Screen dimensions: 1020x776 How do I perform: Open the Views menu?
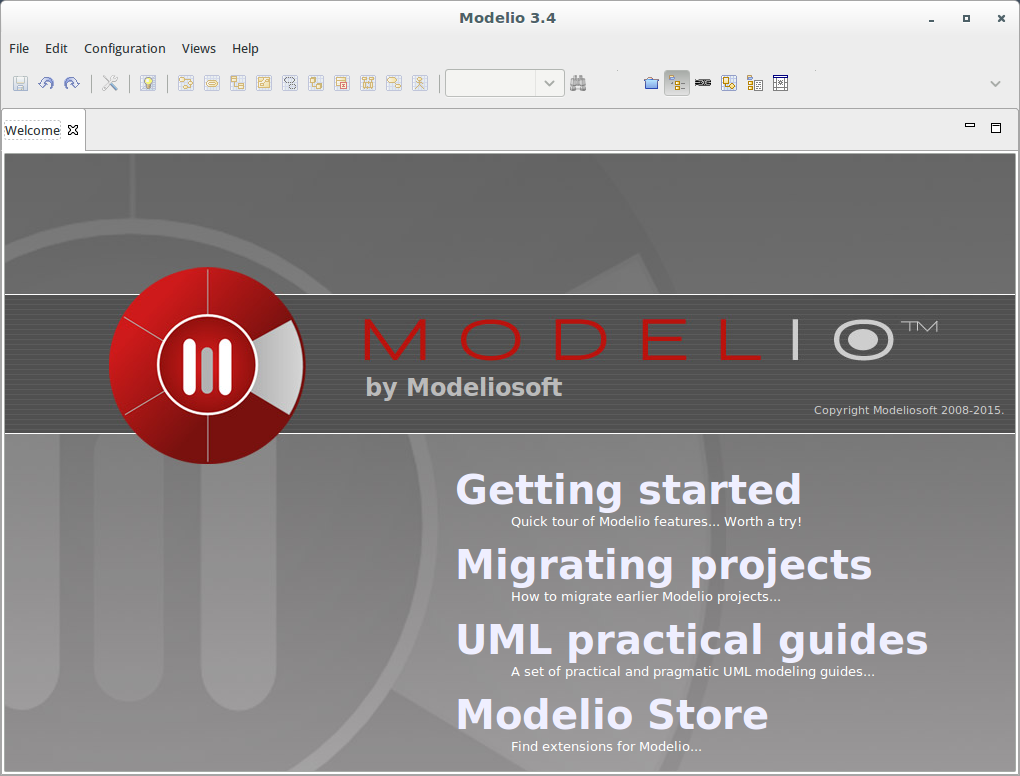point(198,49)
